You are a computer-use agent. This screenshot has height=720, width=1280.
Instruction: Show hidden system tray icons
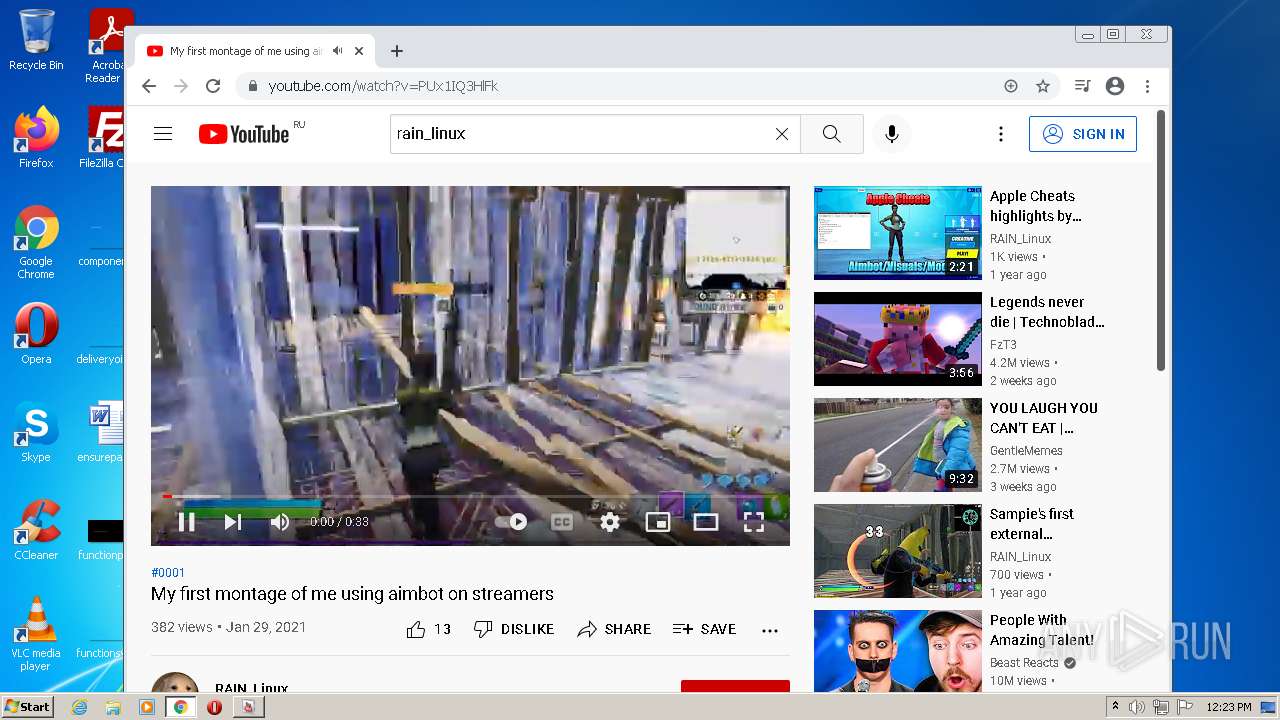point(1115,707)
